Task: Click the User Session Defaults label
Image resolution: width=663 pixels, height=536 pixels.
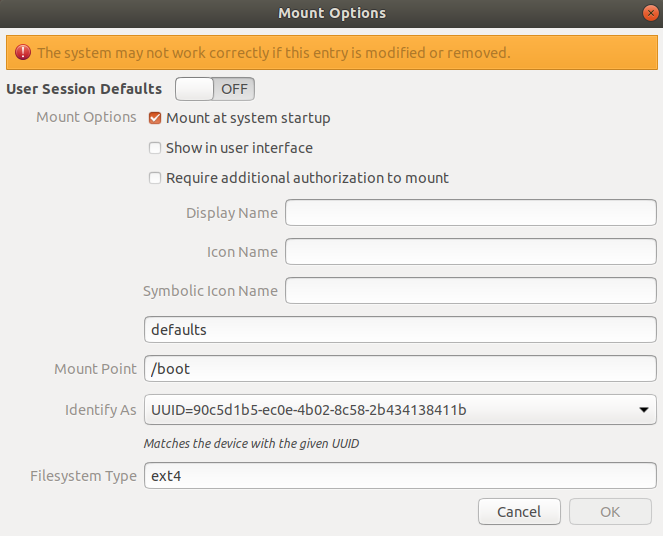Action: [x=84, y=89]
